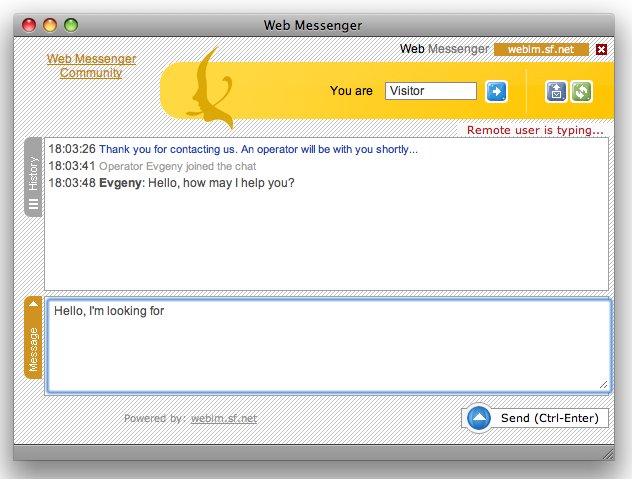
Task: Click the orange webim.sf.net badge
Action: point(540,49)
